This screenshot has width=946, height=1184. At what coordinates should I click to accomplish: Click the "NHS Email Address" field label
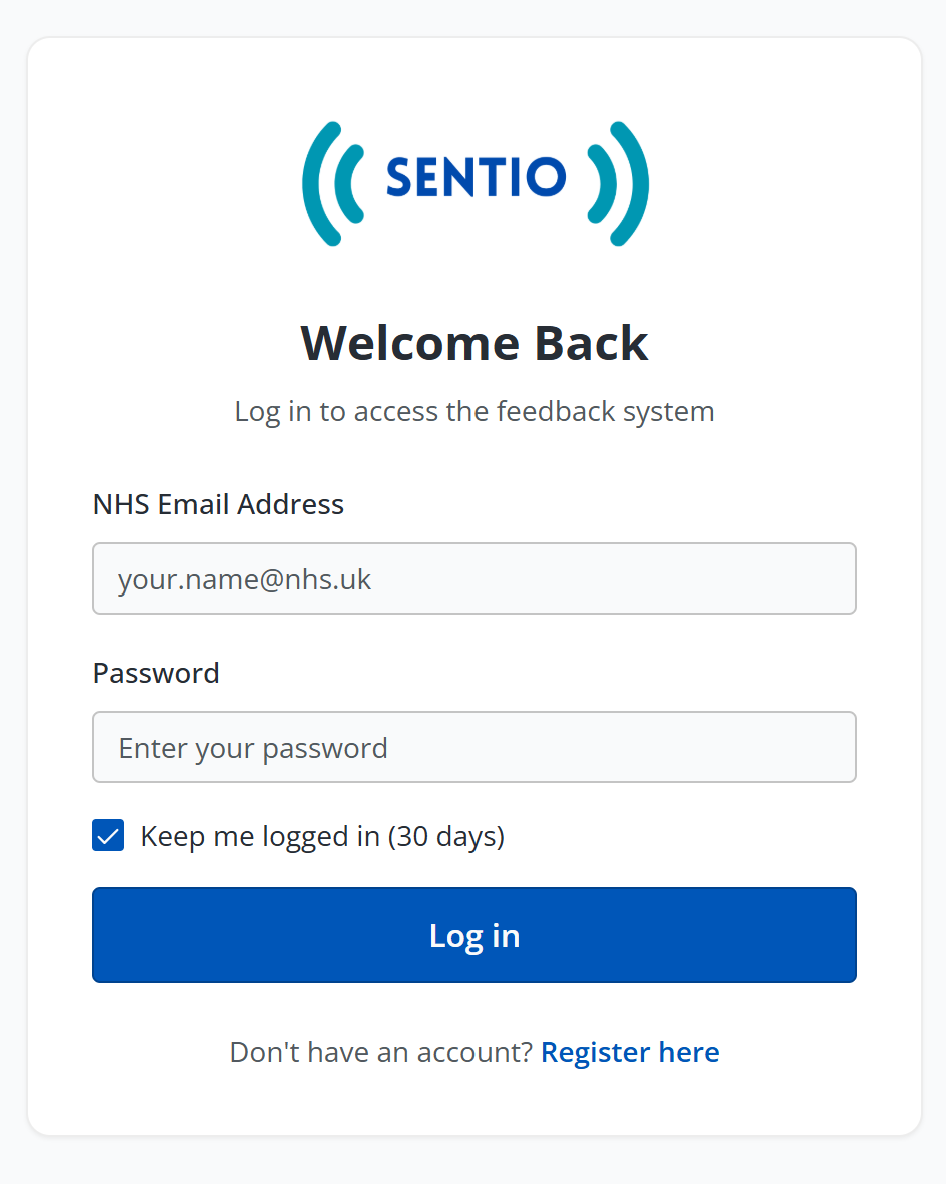tap(218, 504)
